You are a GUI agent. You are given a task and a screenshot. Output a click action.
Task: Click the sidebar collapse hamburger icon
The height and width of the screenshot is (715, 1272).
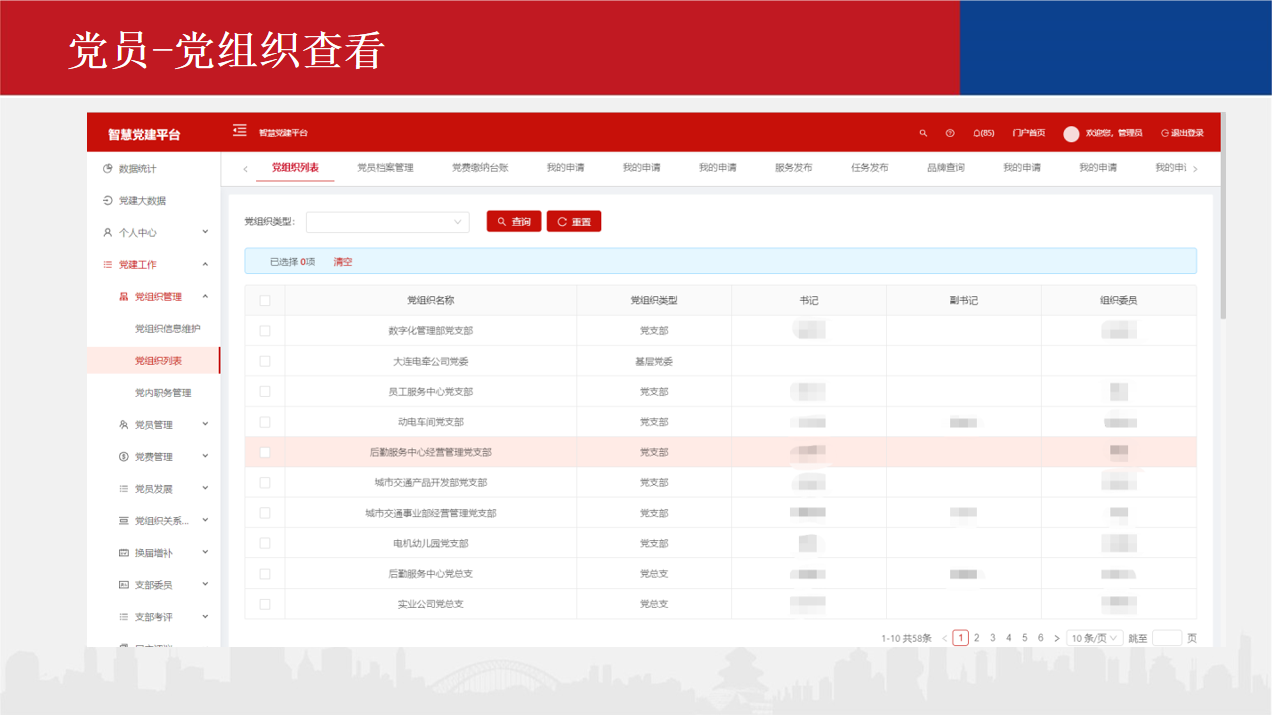239,131
